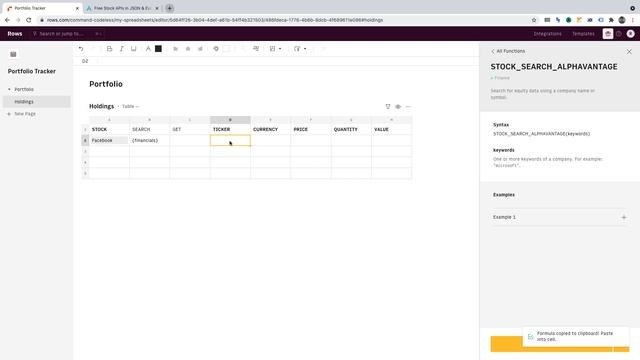Toggle Bold formatting in the toolbar
The image size is (640, 360).
[109, 49]
